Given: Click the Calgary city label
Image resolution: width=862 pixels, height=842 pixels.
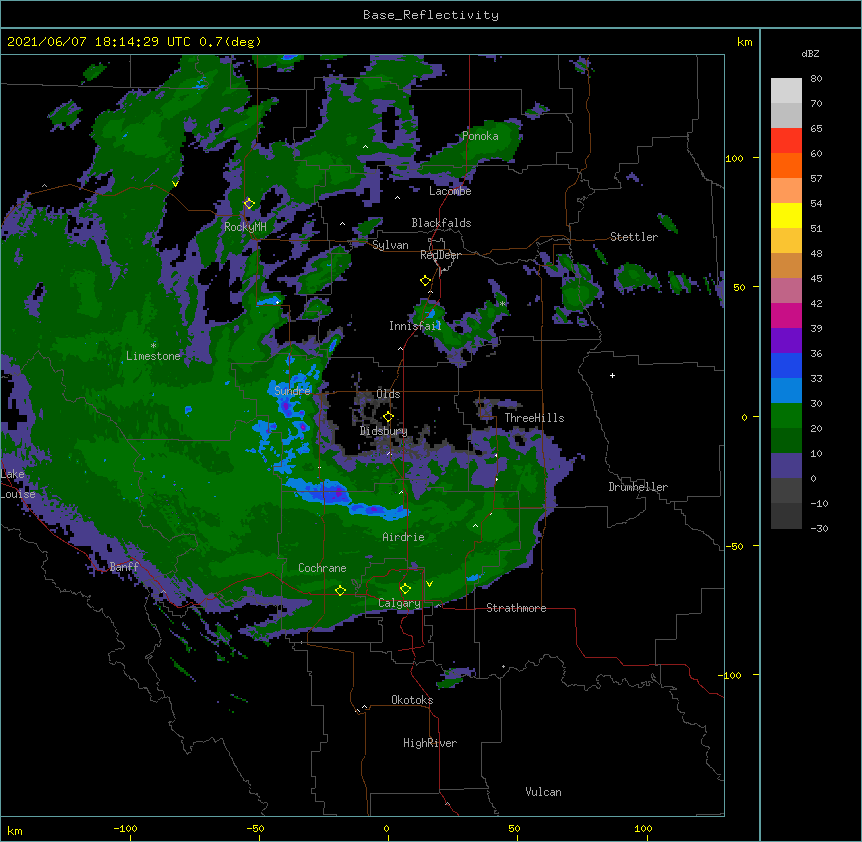Looking at the screenshot, I should 399,603.
